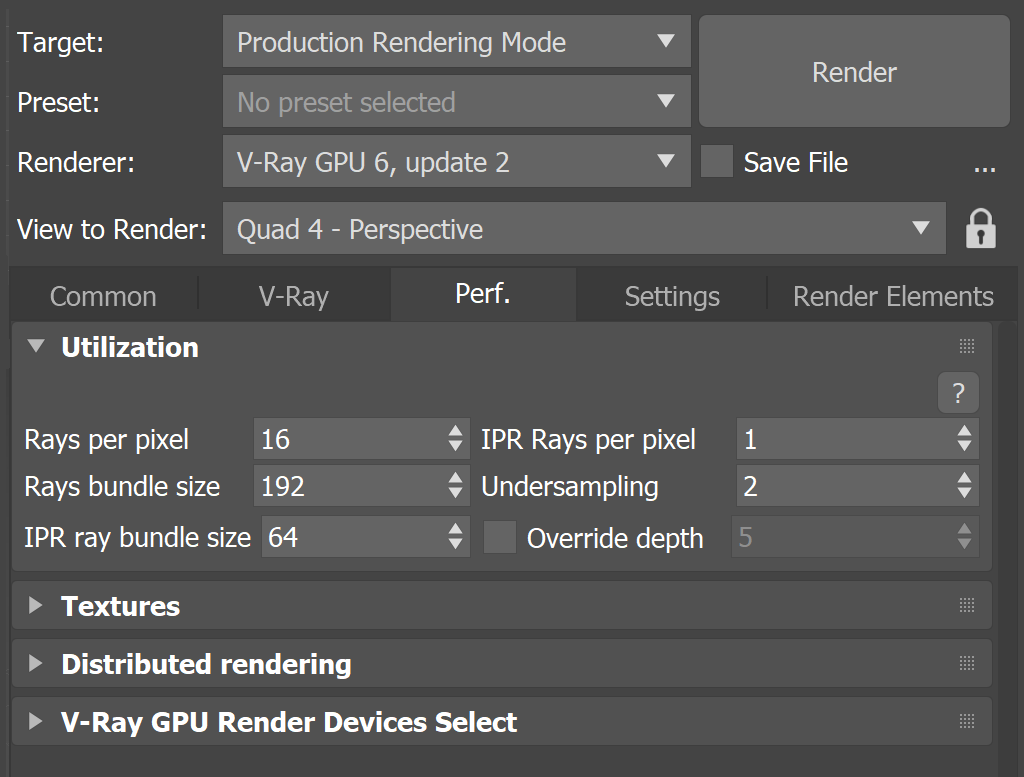Image resolution: width=1024 pixels, height=777 pixels.
Task: Switch to the Render Elements tab
Action: tap(892, 295)
